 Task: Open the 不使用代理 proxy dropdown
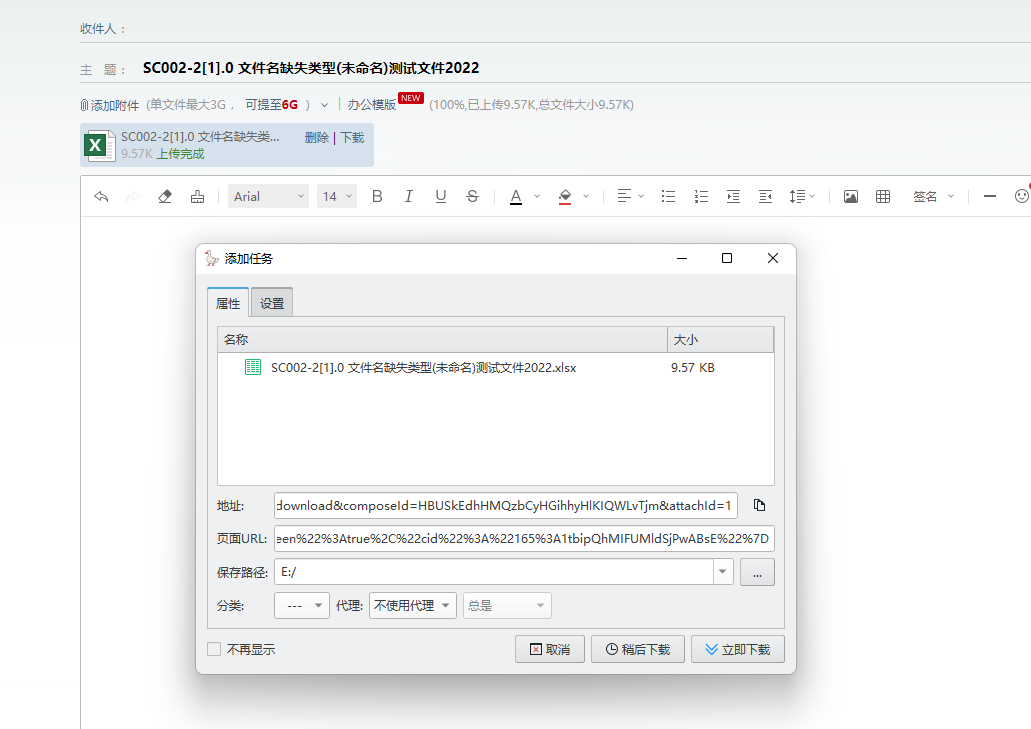point(446,605)
